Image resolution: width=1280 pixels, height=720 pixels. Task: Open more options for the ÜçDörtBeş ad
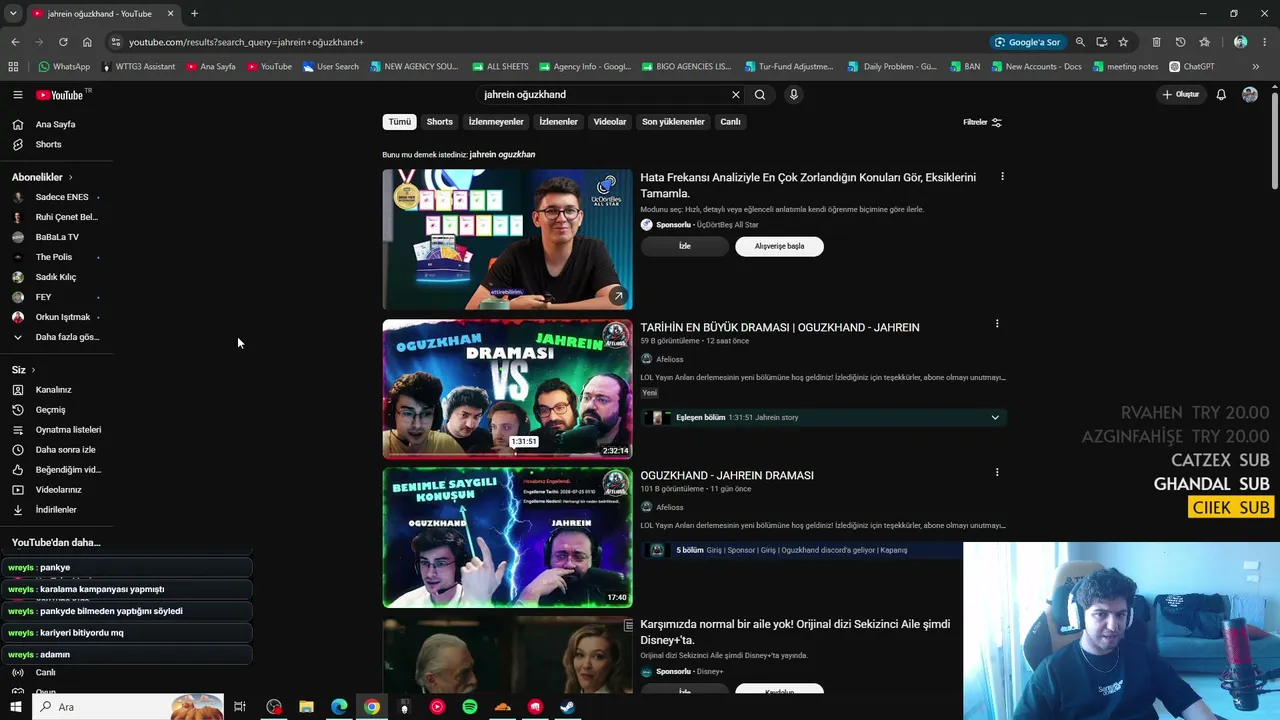click(x=1002, y=177)
